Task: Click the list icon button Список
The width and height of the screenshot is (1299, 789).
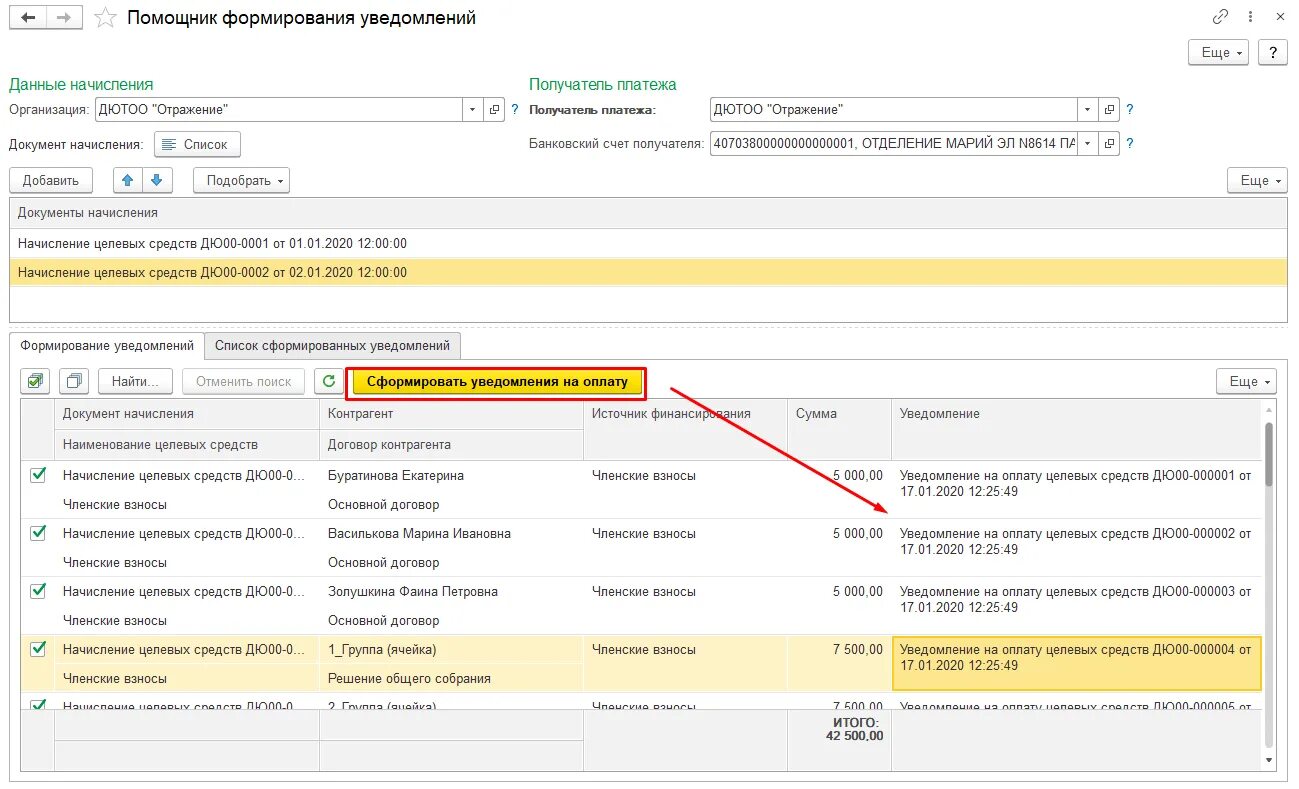Action: coord(197,144)
